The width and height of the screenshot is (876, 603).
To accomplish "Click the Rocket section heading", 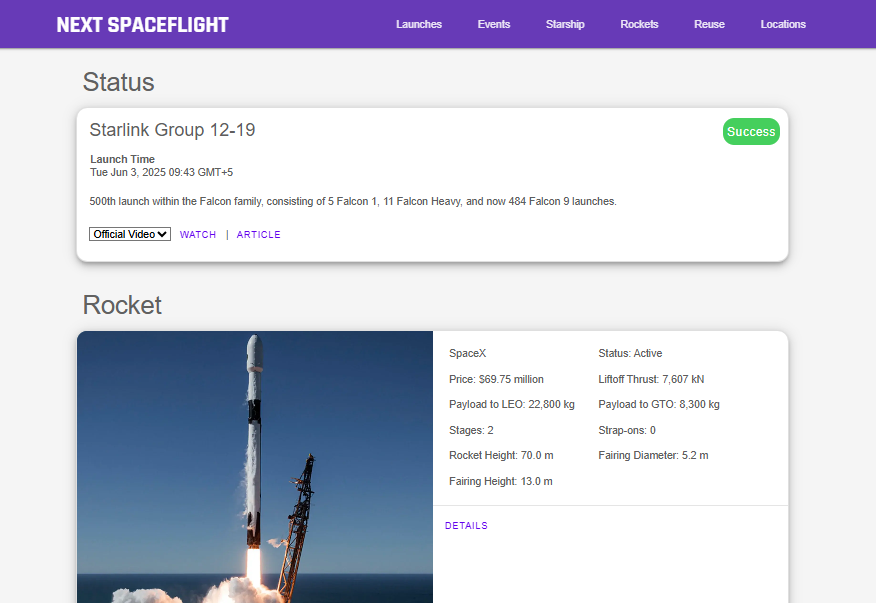I will (122, 304).
